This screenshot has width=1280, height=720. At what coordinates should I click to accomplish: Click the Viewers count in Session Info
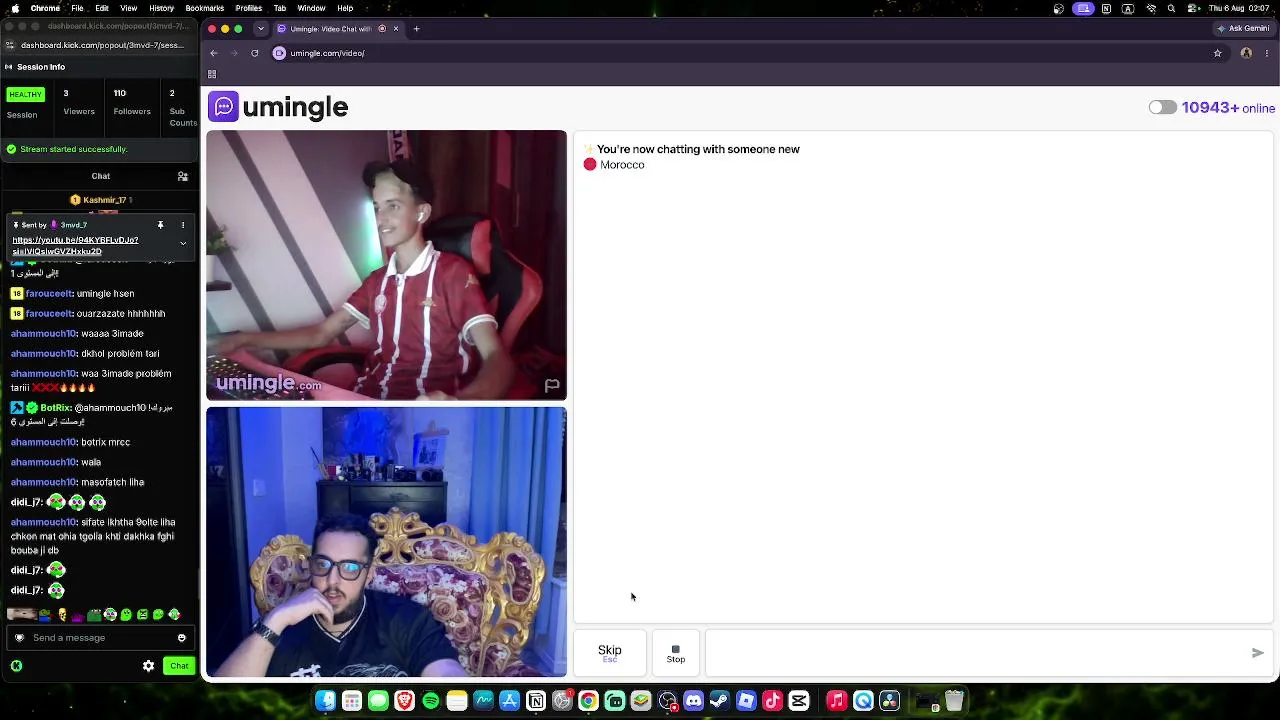(x=79, y=102)
